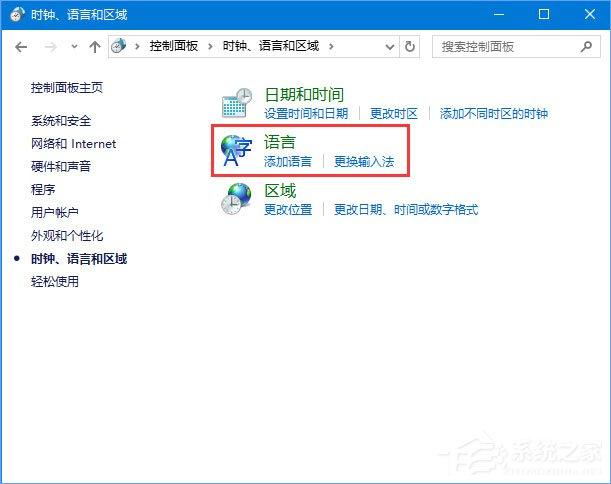
Task: Click the forward navigation arrow
Action: point(50,47)
